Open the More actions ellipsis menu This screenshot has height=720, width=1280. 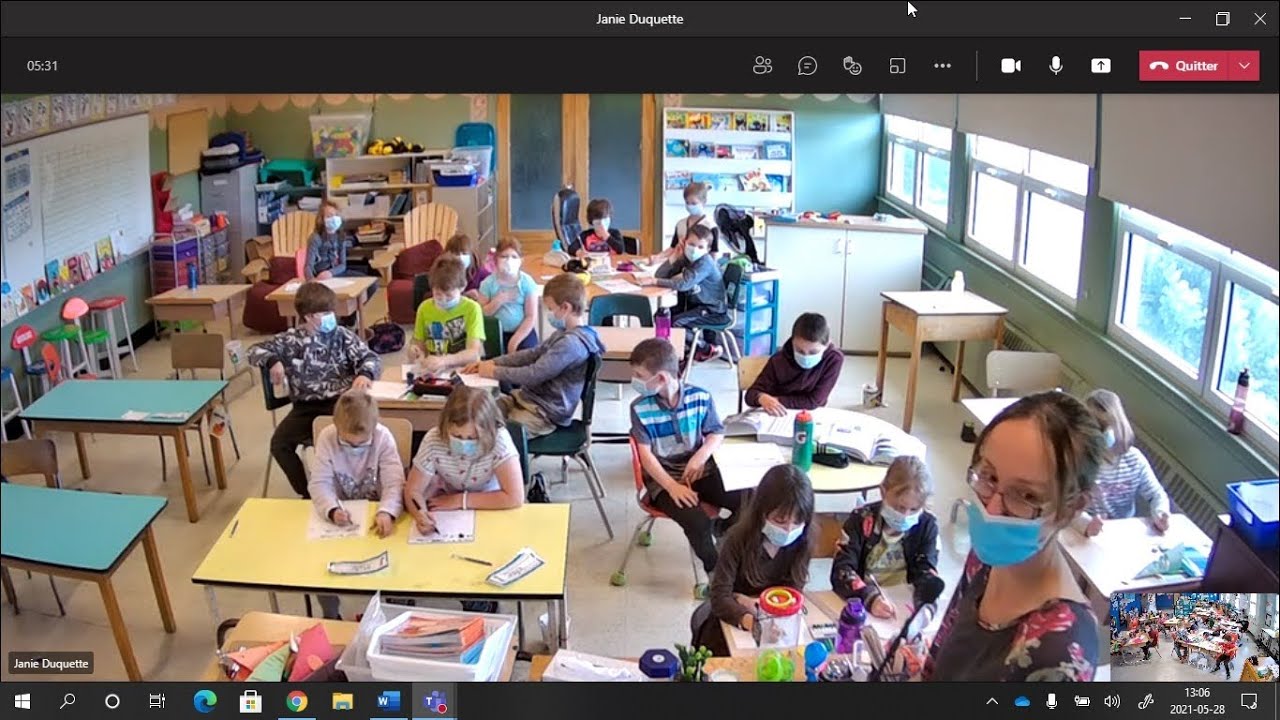tap(942, 66)
